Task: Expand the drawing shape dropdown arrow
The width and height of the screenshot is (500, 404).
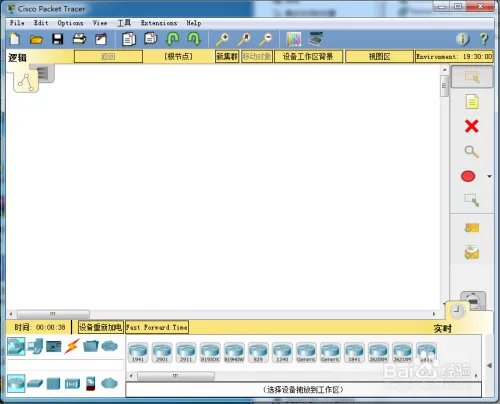Action: pos(489,176)
